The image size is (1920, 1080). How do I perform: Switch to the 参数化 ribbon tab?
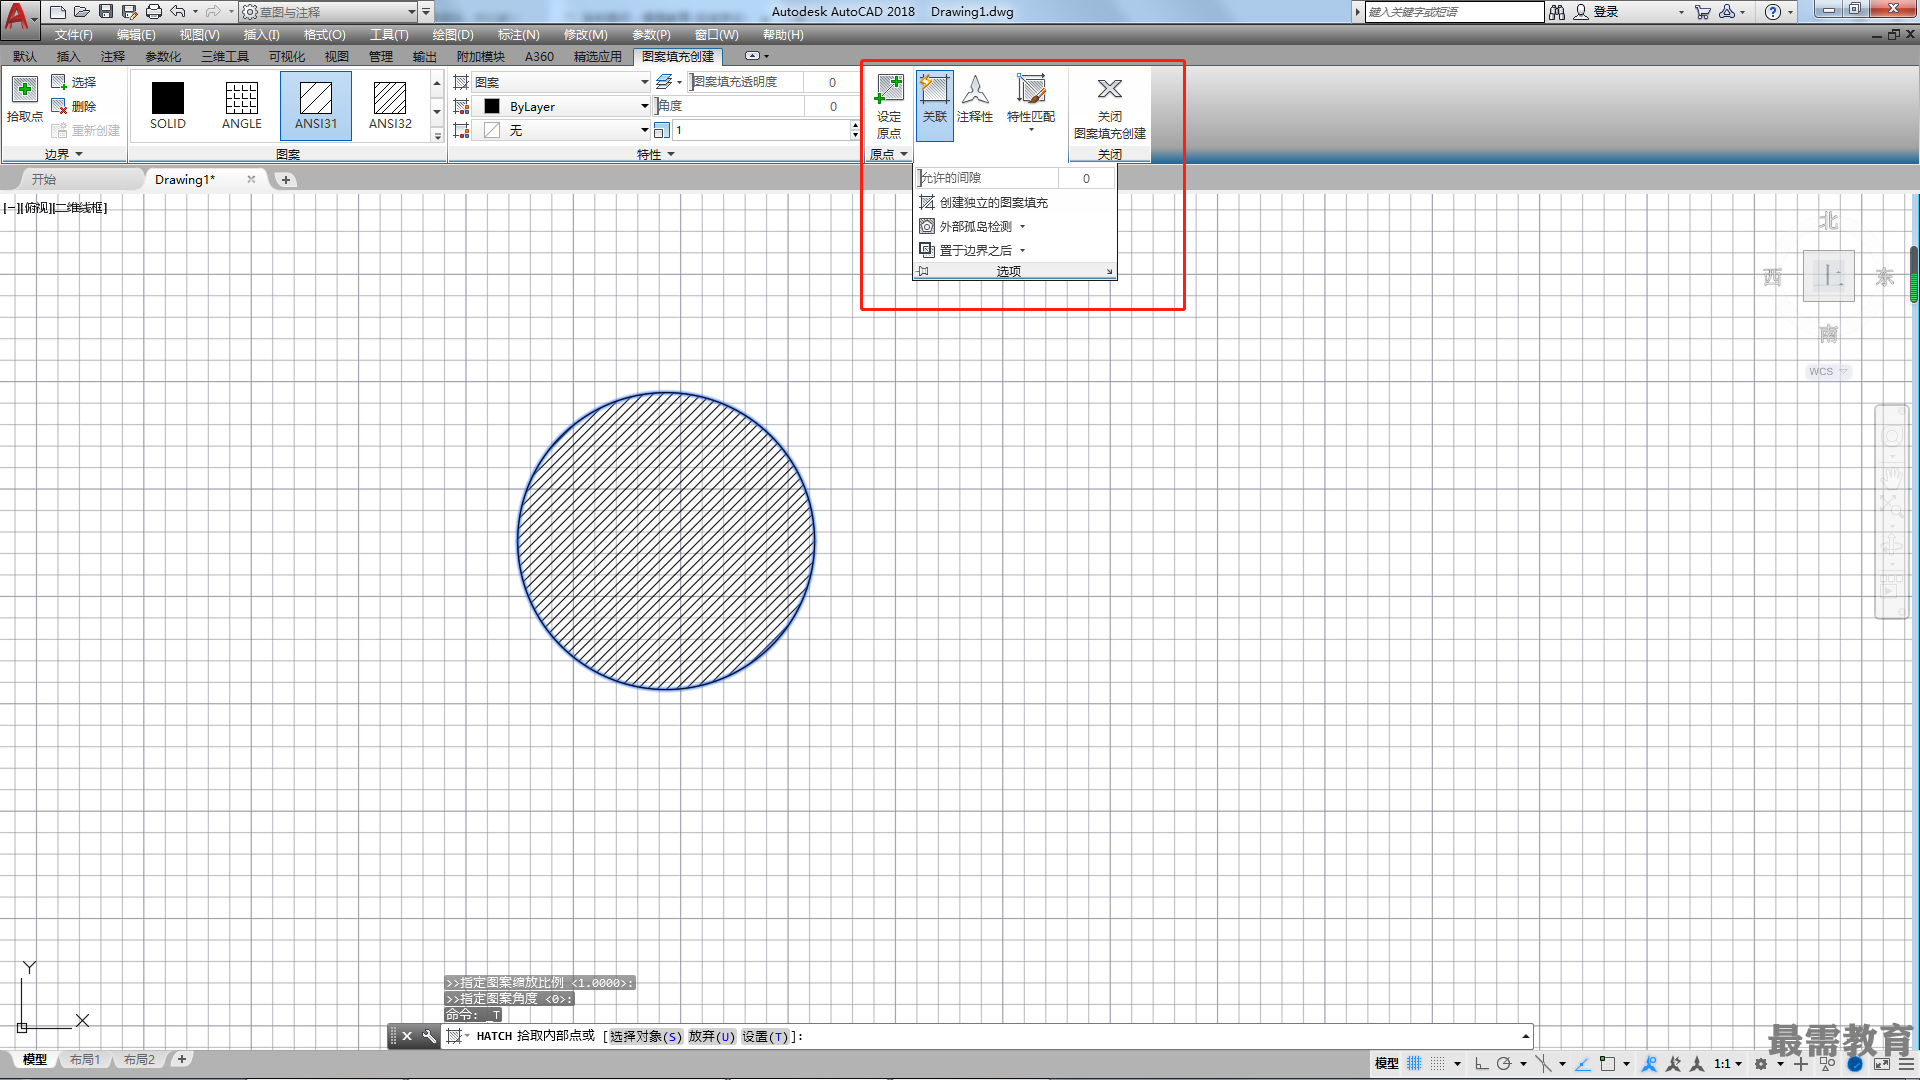point(163,57)
